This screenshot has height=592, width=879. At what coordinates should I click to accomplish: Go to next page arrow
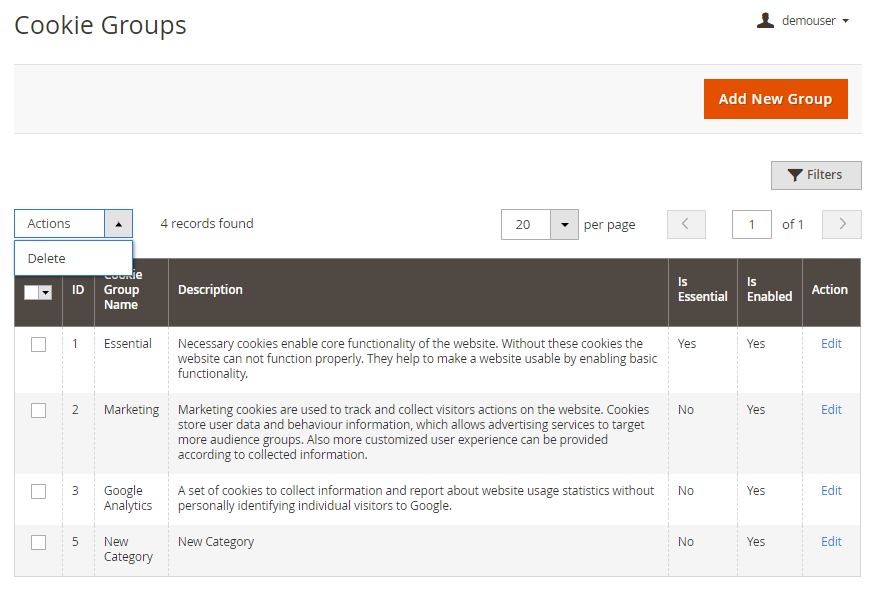tap(842, 224)
